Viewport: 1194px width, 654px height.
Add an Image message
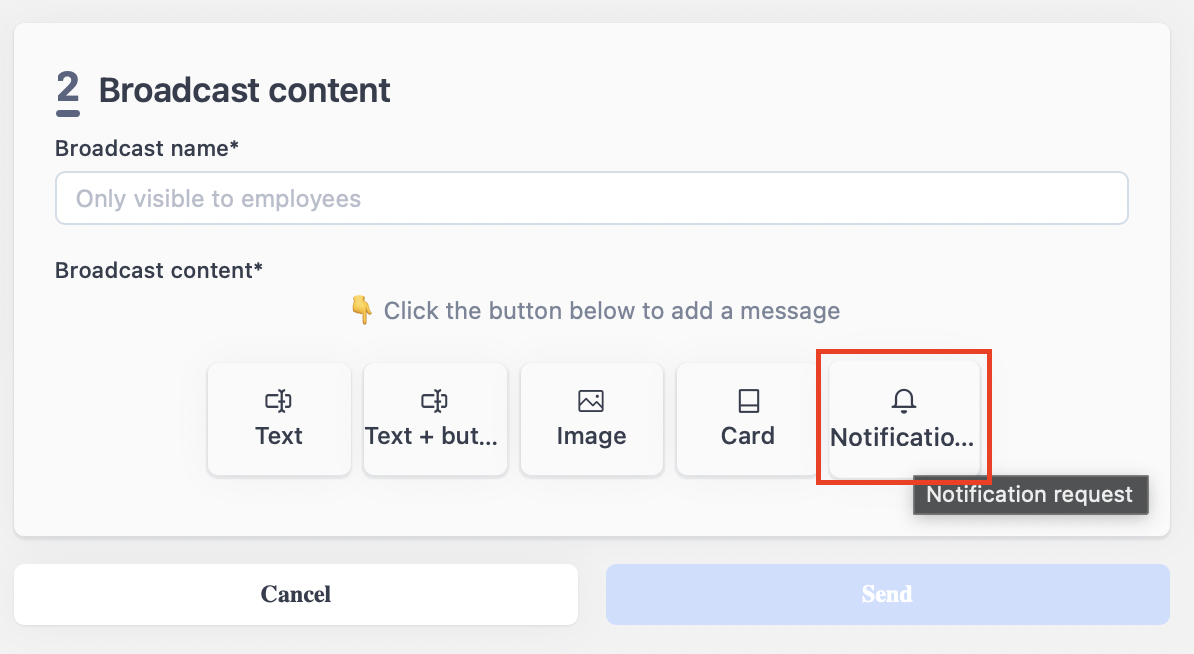coord(592,419)
